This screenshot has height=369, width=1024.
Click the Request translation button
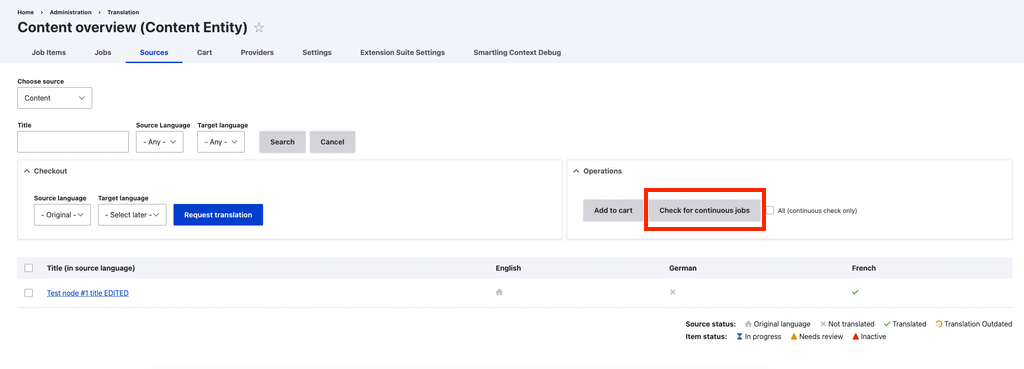click(x=218, y=215)
